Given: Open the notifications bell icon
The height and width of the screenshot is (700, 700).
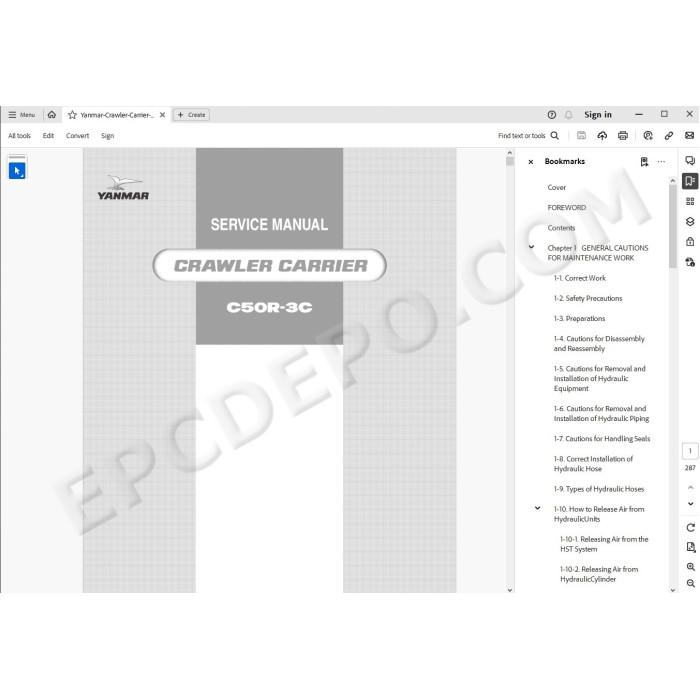Looking at the screenshot, I should point(568,115).
